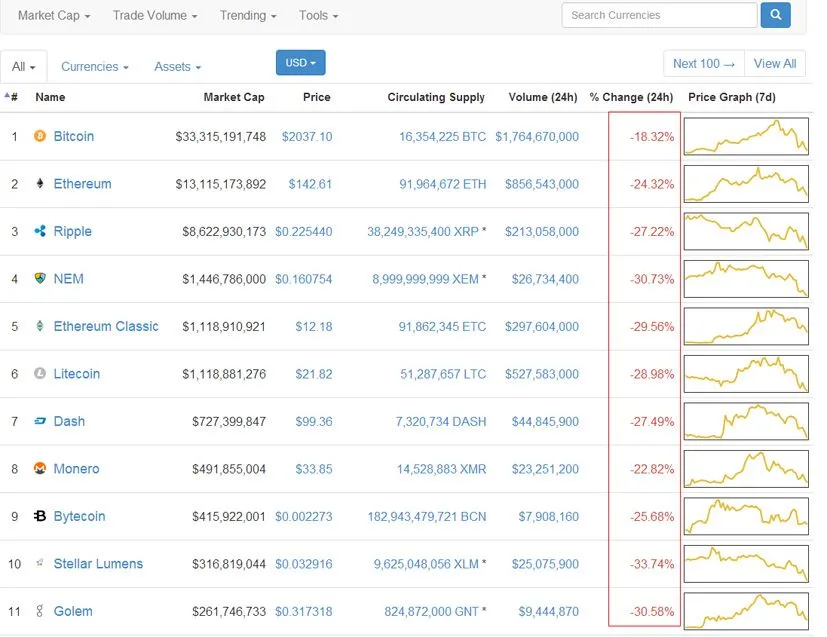Click Bitcoin market cap $33,315,191,748
827x637 pixels.
click(220, 137)
